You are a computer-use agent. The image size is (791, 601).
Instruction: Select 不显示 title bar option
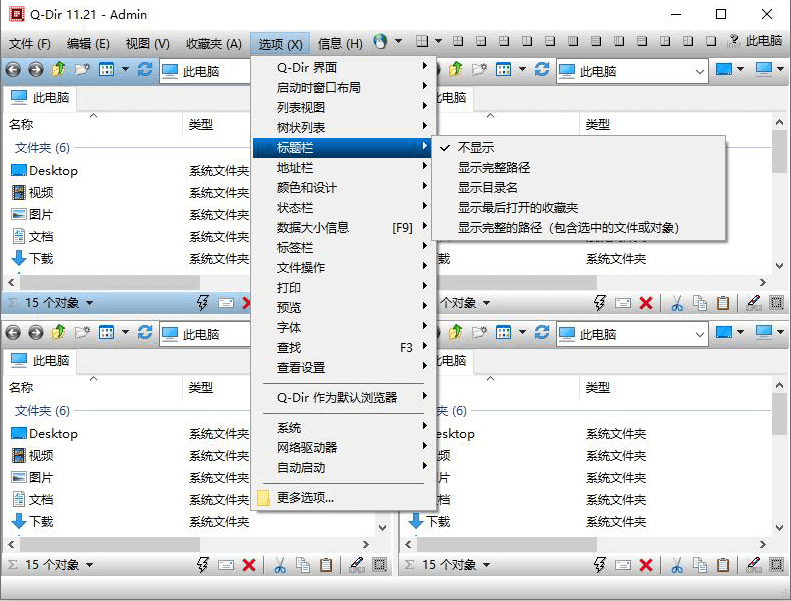(x=476, y=148)
